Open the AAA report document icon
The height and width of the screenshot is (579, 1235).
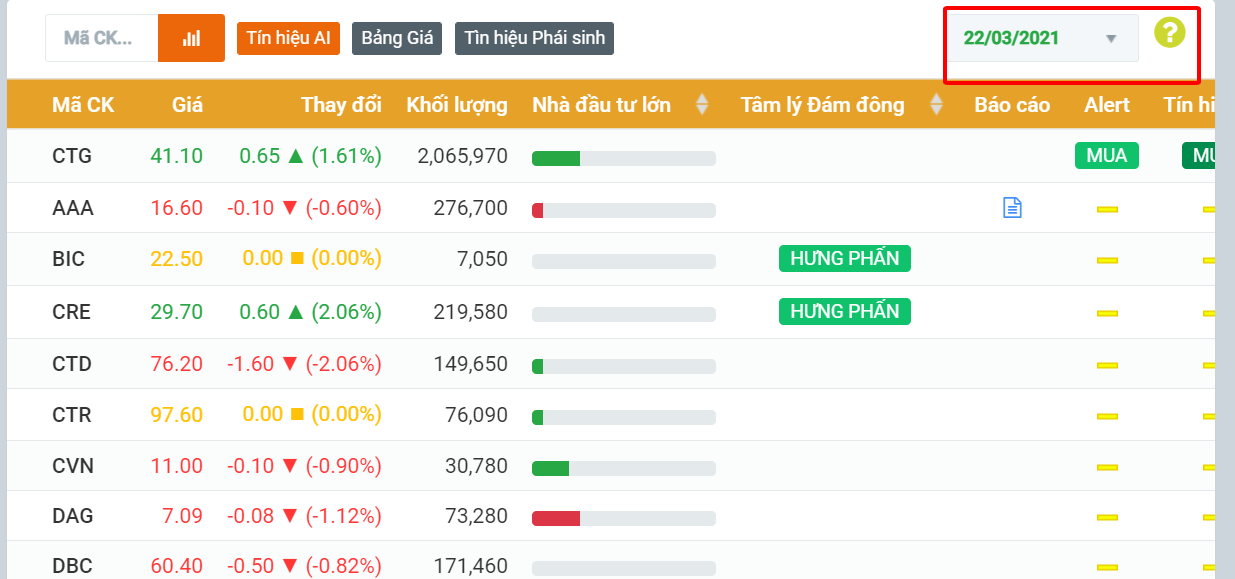point(1012,208)
